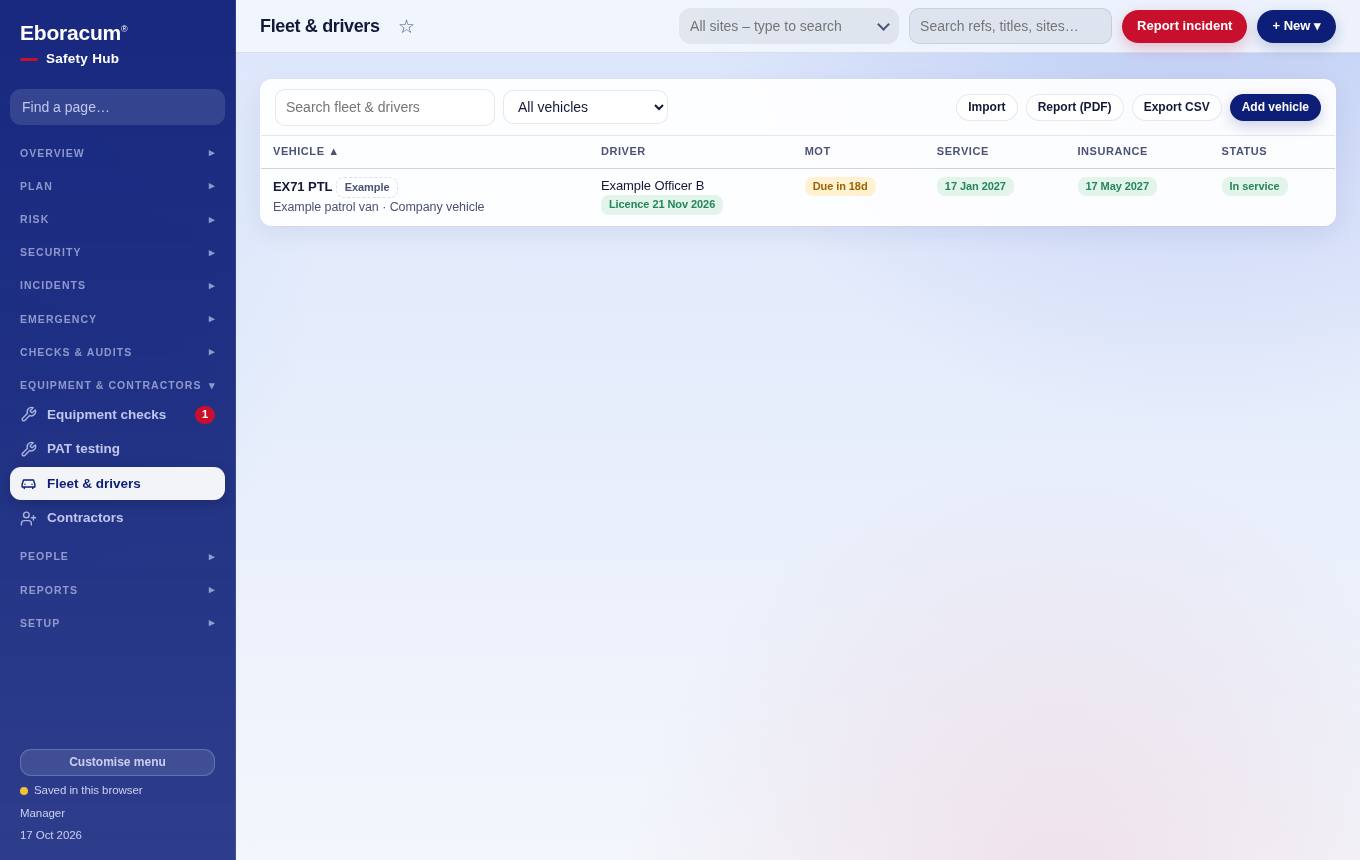Open the All sites selector dropdown
1360x860 pixels.
click(789, 26)
